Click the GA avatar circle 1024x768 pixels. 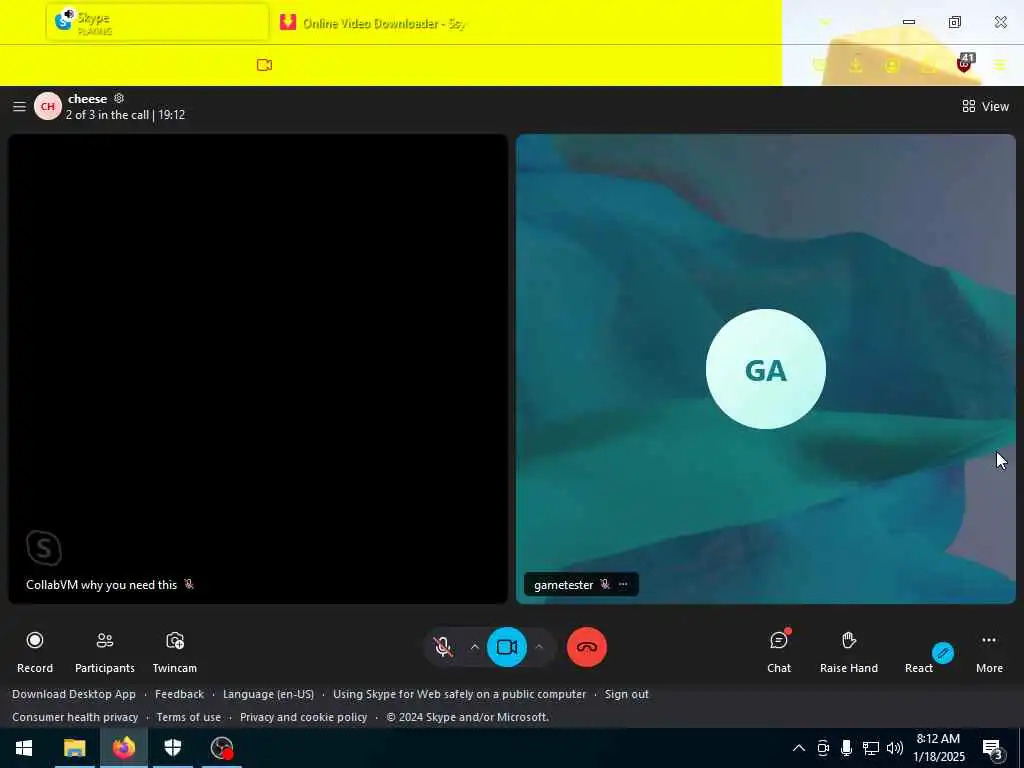click(x=765, y=369)
